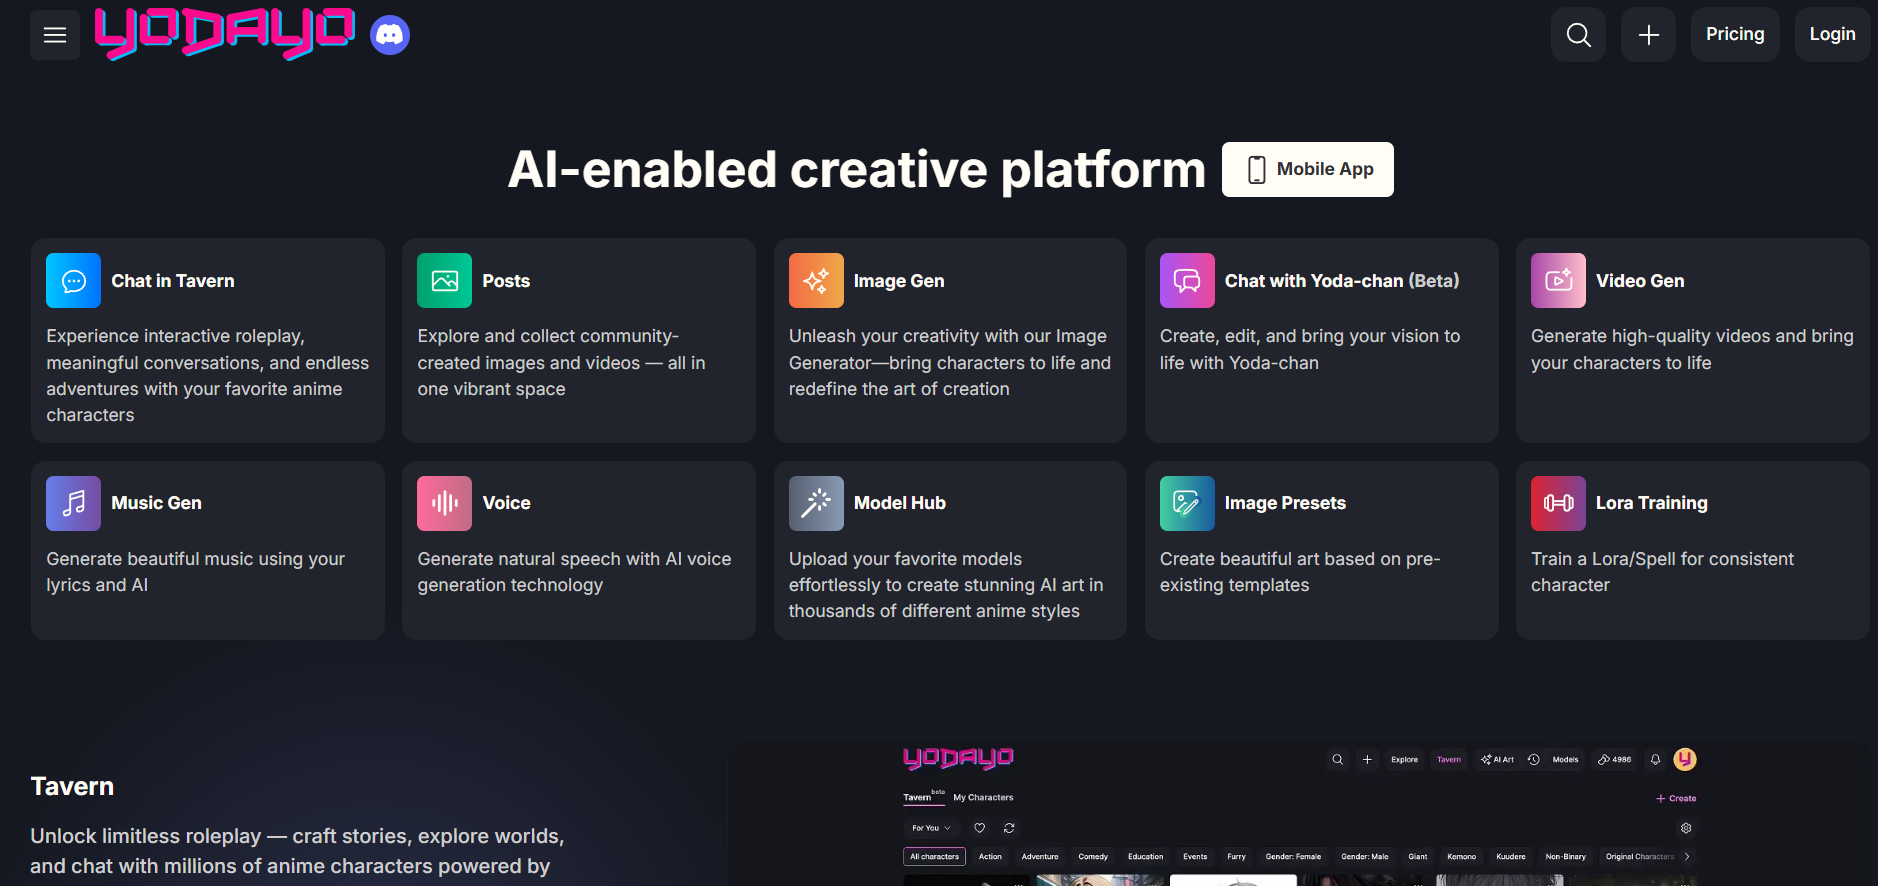This screenshot has height=886, width=1878.
Task: Click the plus icon in the top header
Action: [x=1649, y=35]
